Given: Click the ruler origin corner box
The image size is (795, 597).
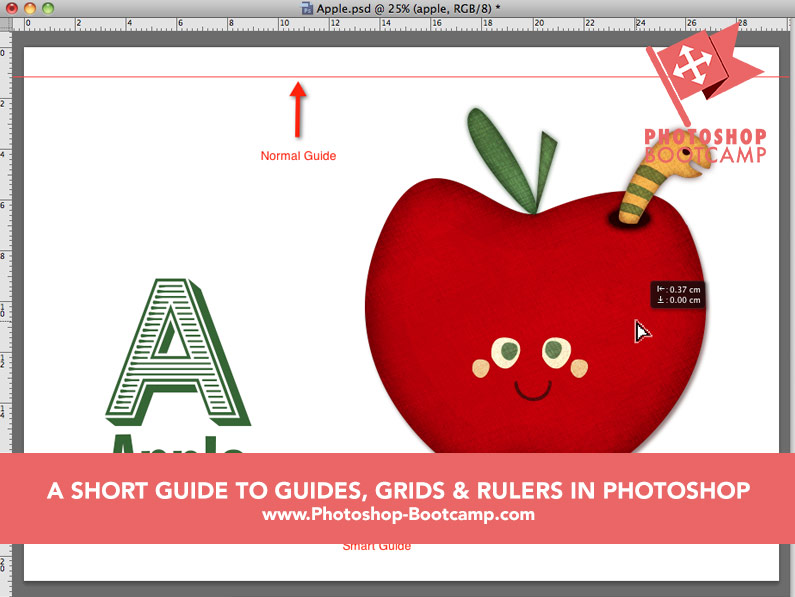Looking at the screenshot, I should (x=6, y=24).
